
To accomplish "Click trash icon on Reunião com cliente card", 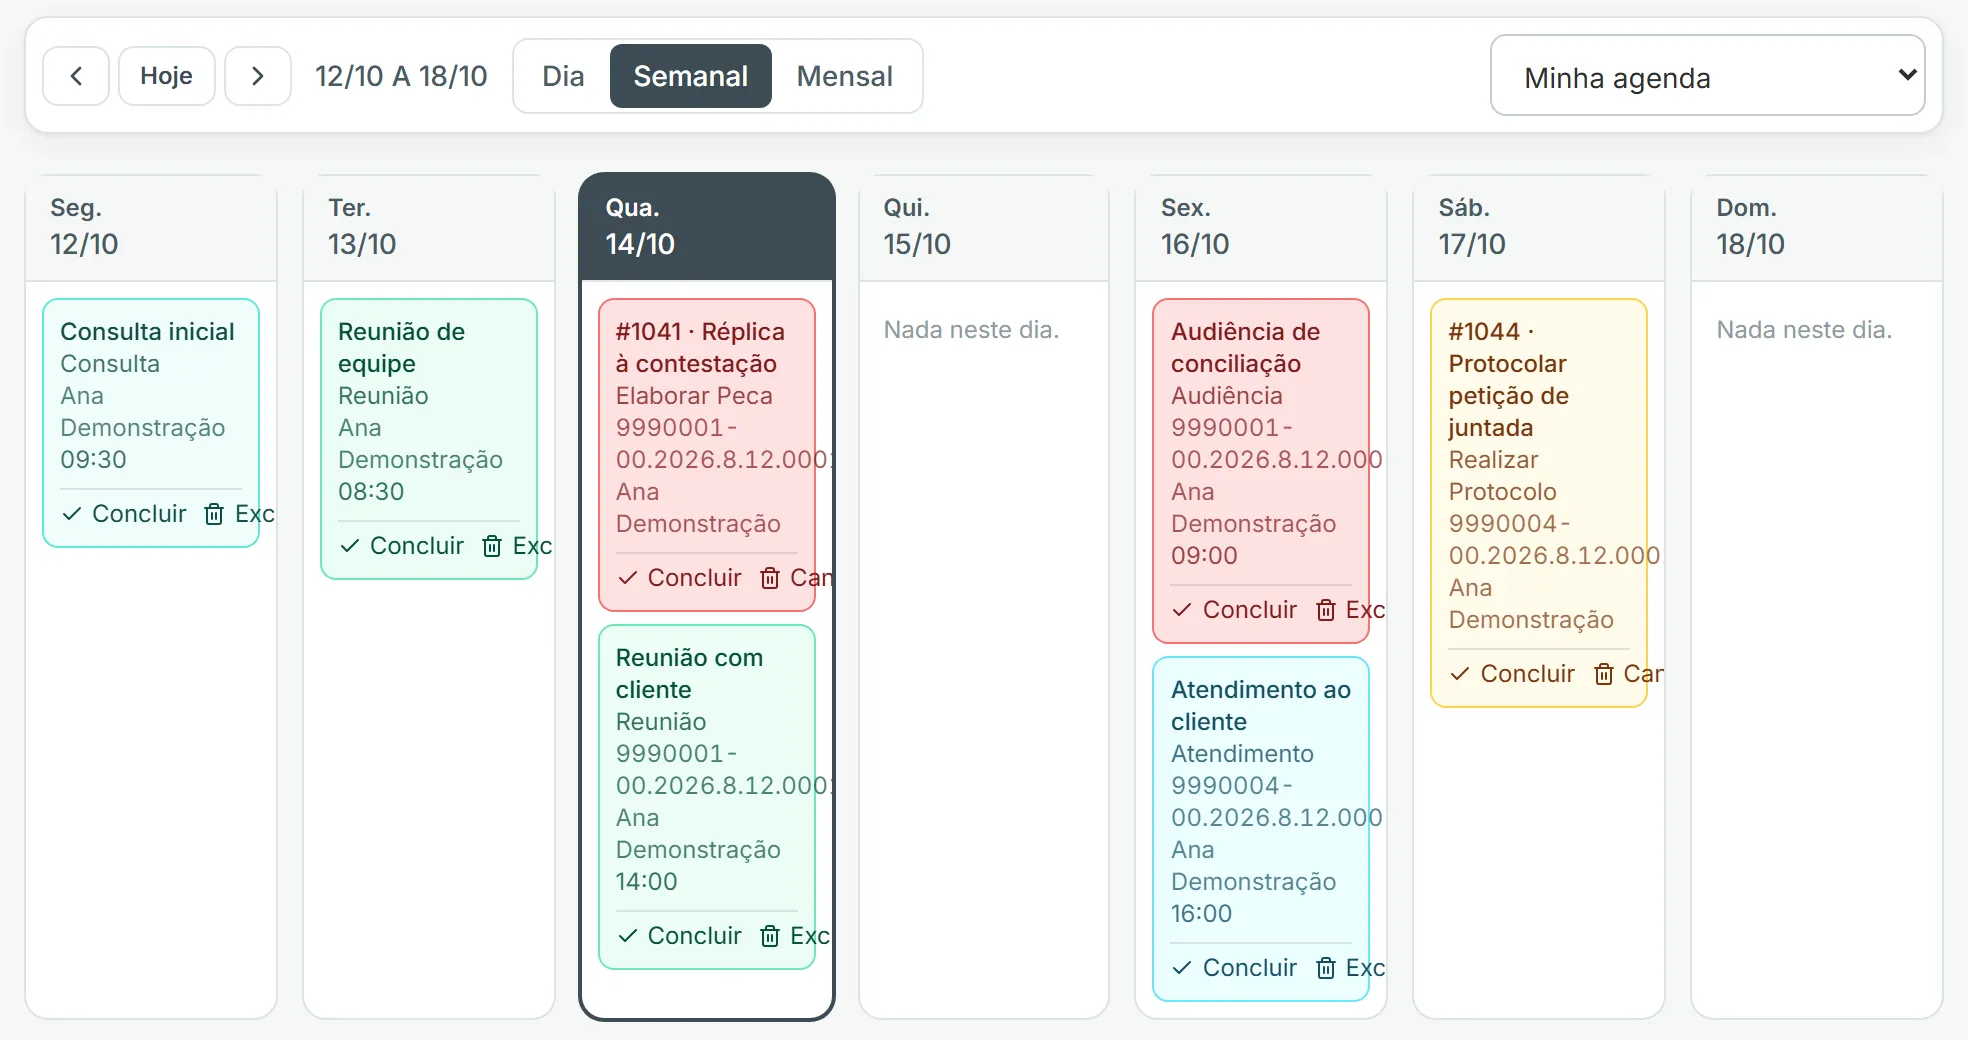I will coord(770,936).
